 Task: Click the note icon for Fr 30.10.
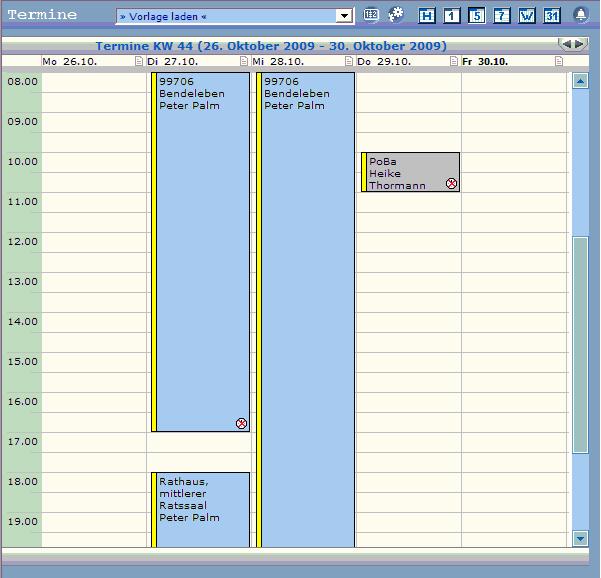(559, 62)
